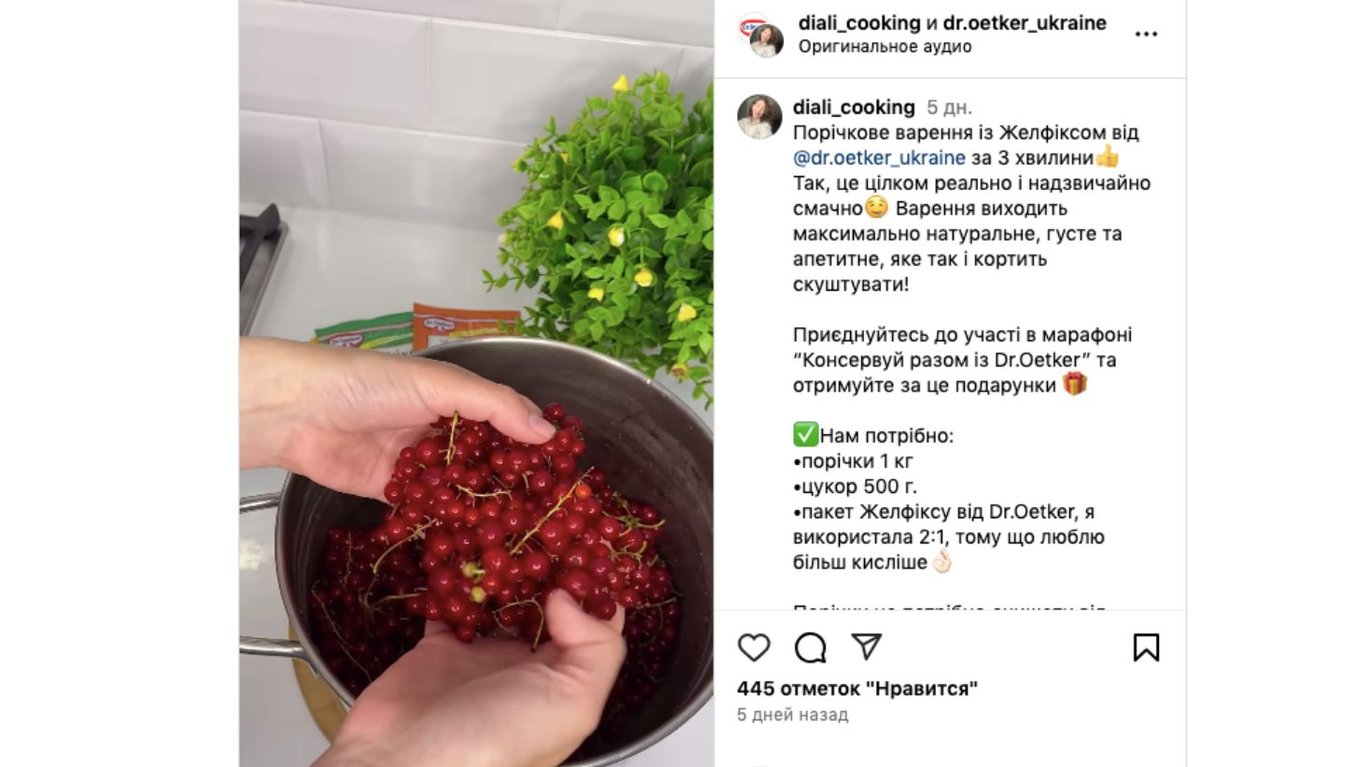
Task: Open dr.oetker_ukraine profile from the header
Action: click(1024, 23)
